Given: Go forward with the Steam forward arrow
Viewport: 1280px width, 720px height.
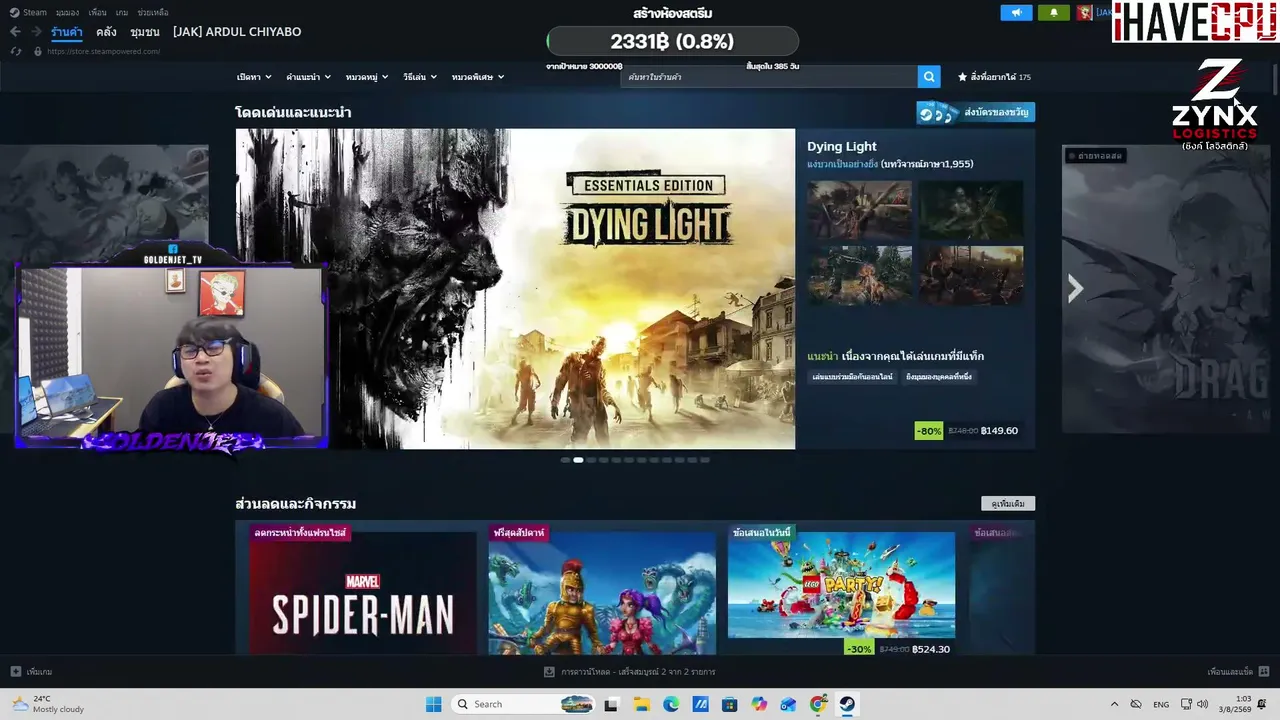Looking at the screenshot, I should [x=36, y=32].
